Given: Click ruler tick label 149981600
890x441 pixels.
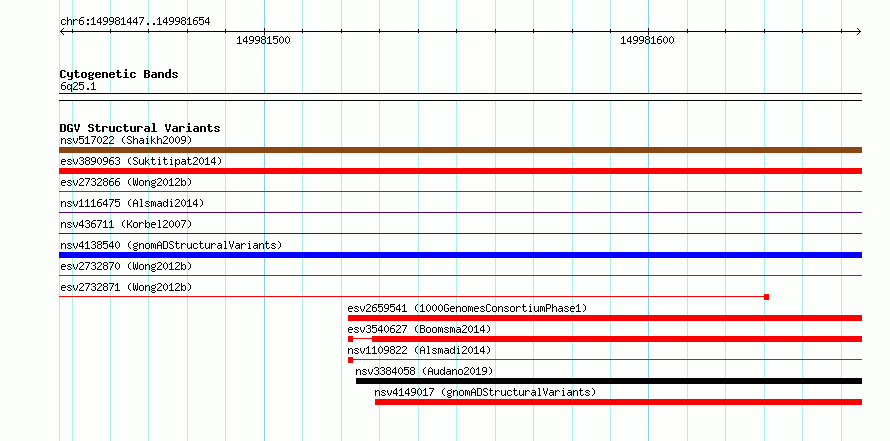Looking at the screenshot, I should [647, 40].
